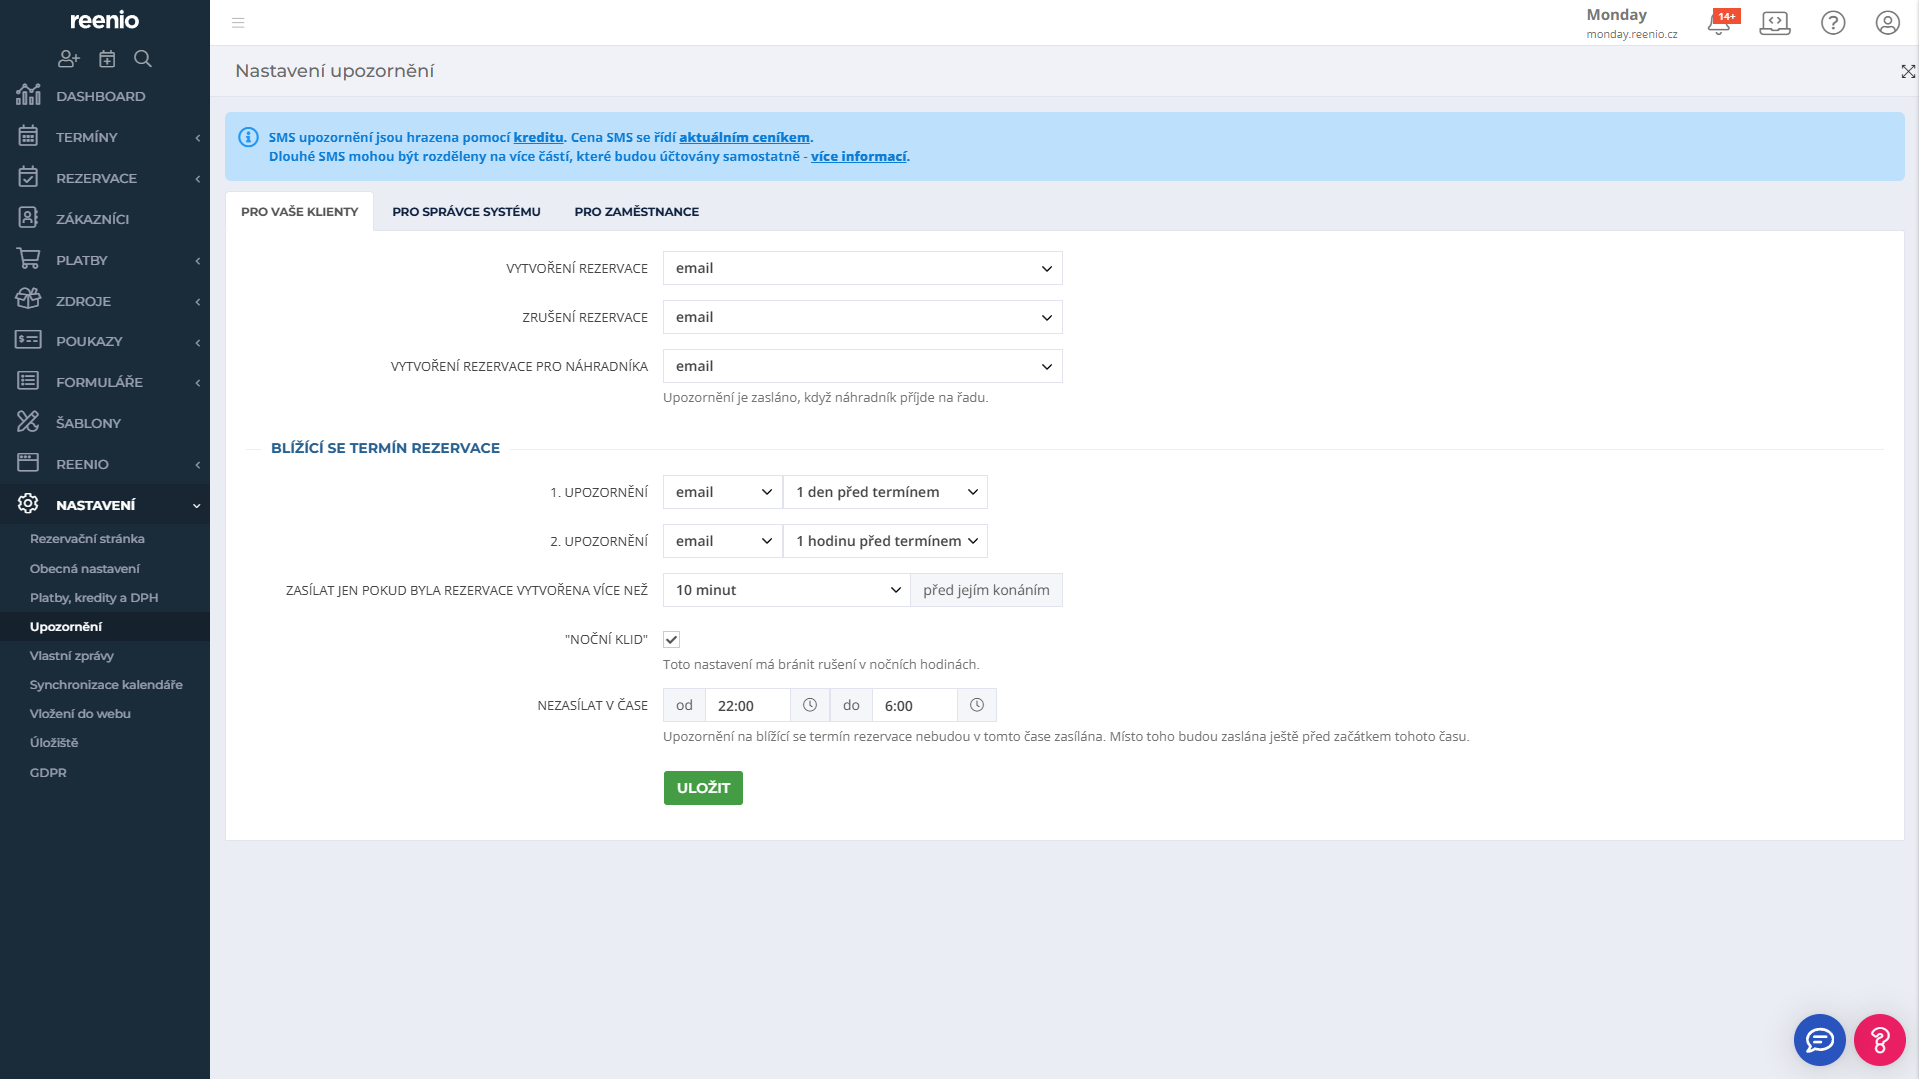Click the Nastavení gear icon
This screenshot has width=1919, height=1079.
(28, 504)
